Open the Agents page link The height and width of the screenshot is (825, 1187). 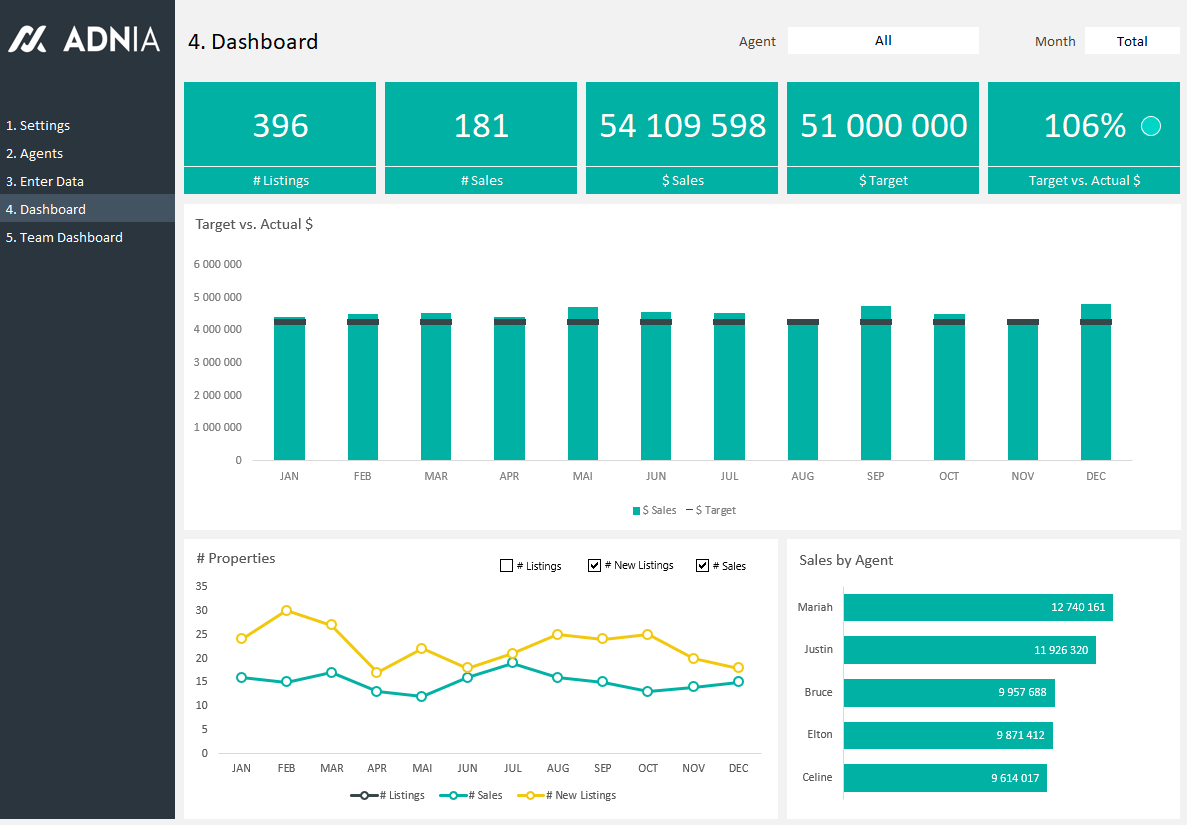click(35, 154)
